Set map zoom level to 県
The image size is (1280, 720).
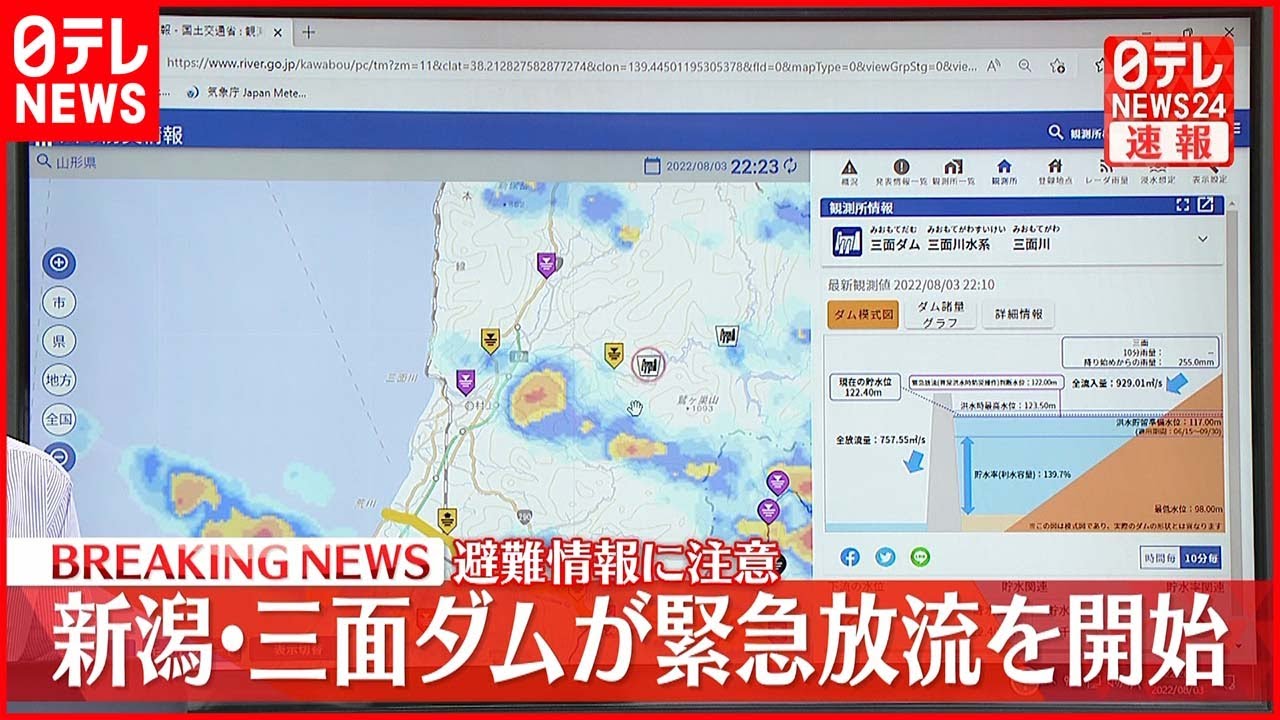59,341
